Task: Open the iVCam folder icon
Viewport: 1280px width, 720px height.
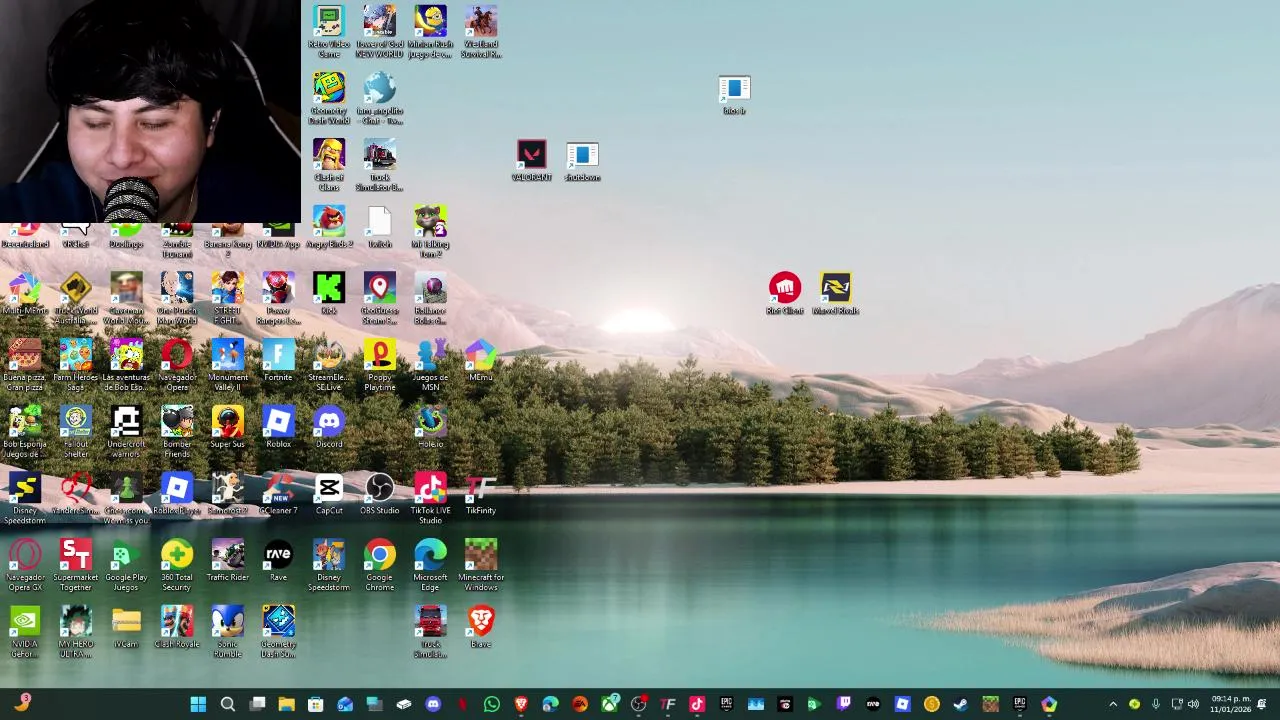Action: [126, 627]
